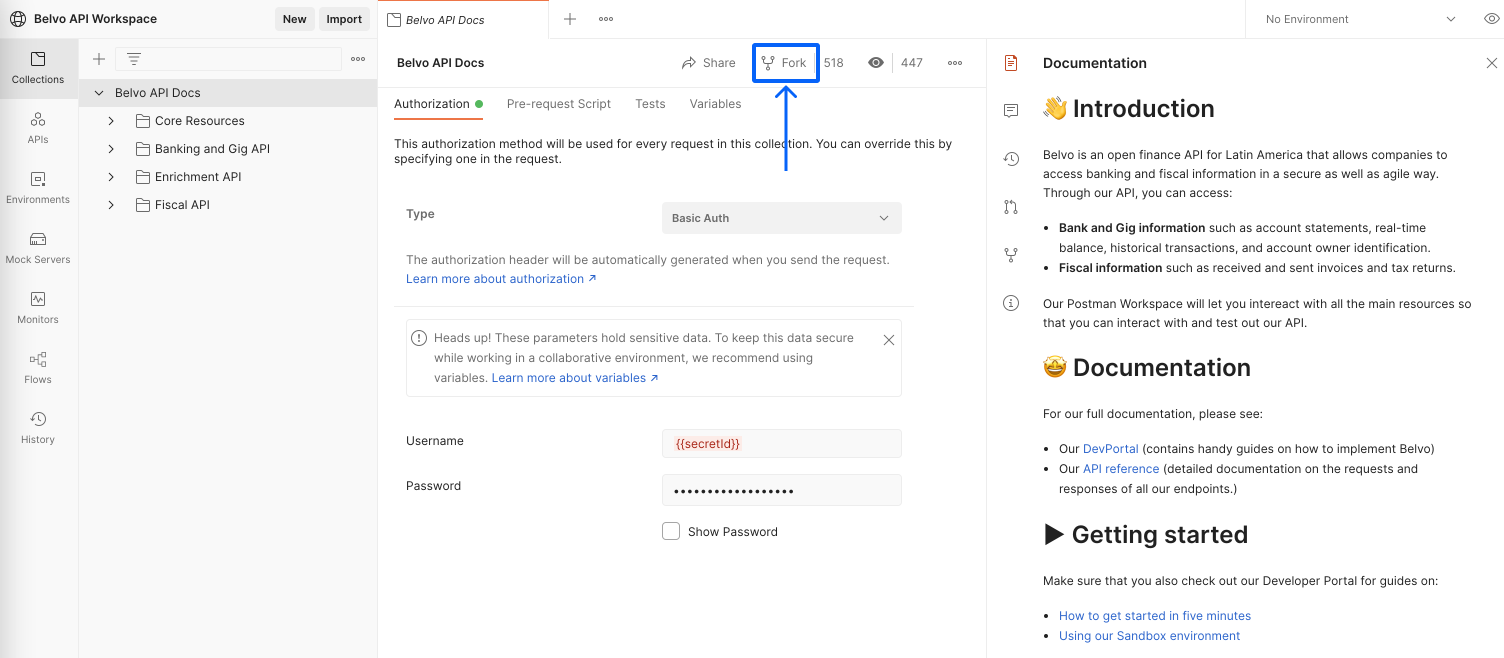Click the fork count 518
This screenshot has height=658, width=1504.
[x=834, y=63]
